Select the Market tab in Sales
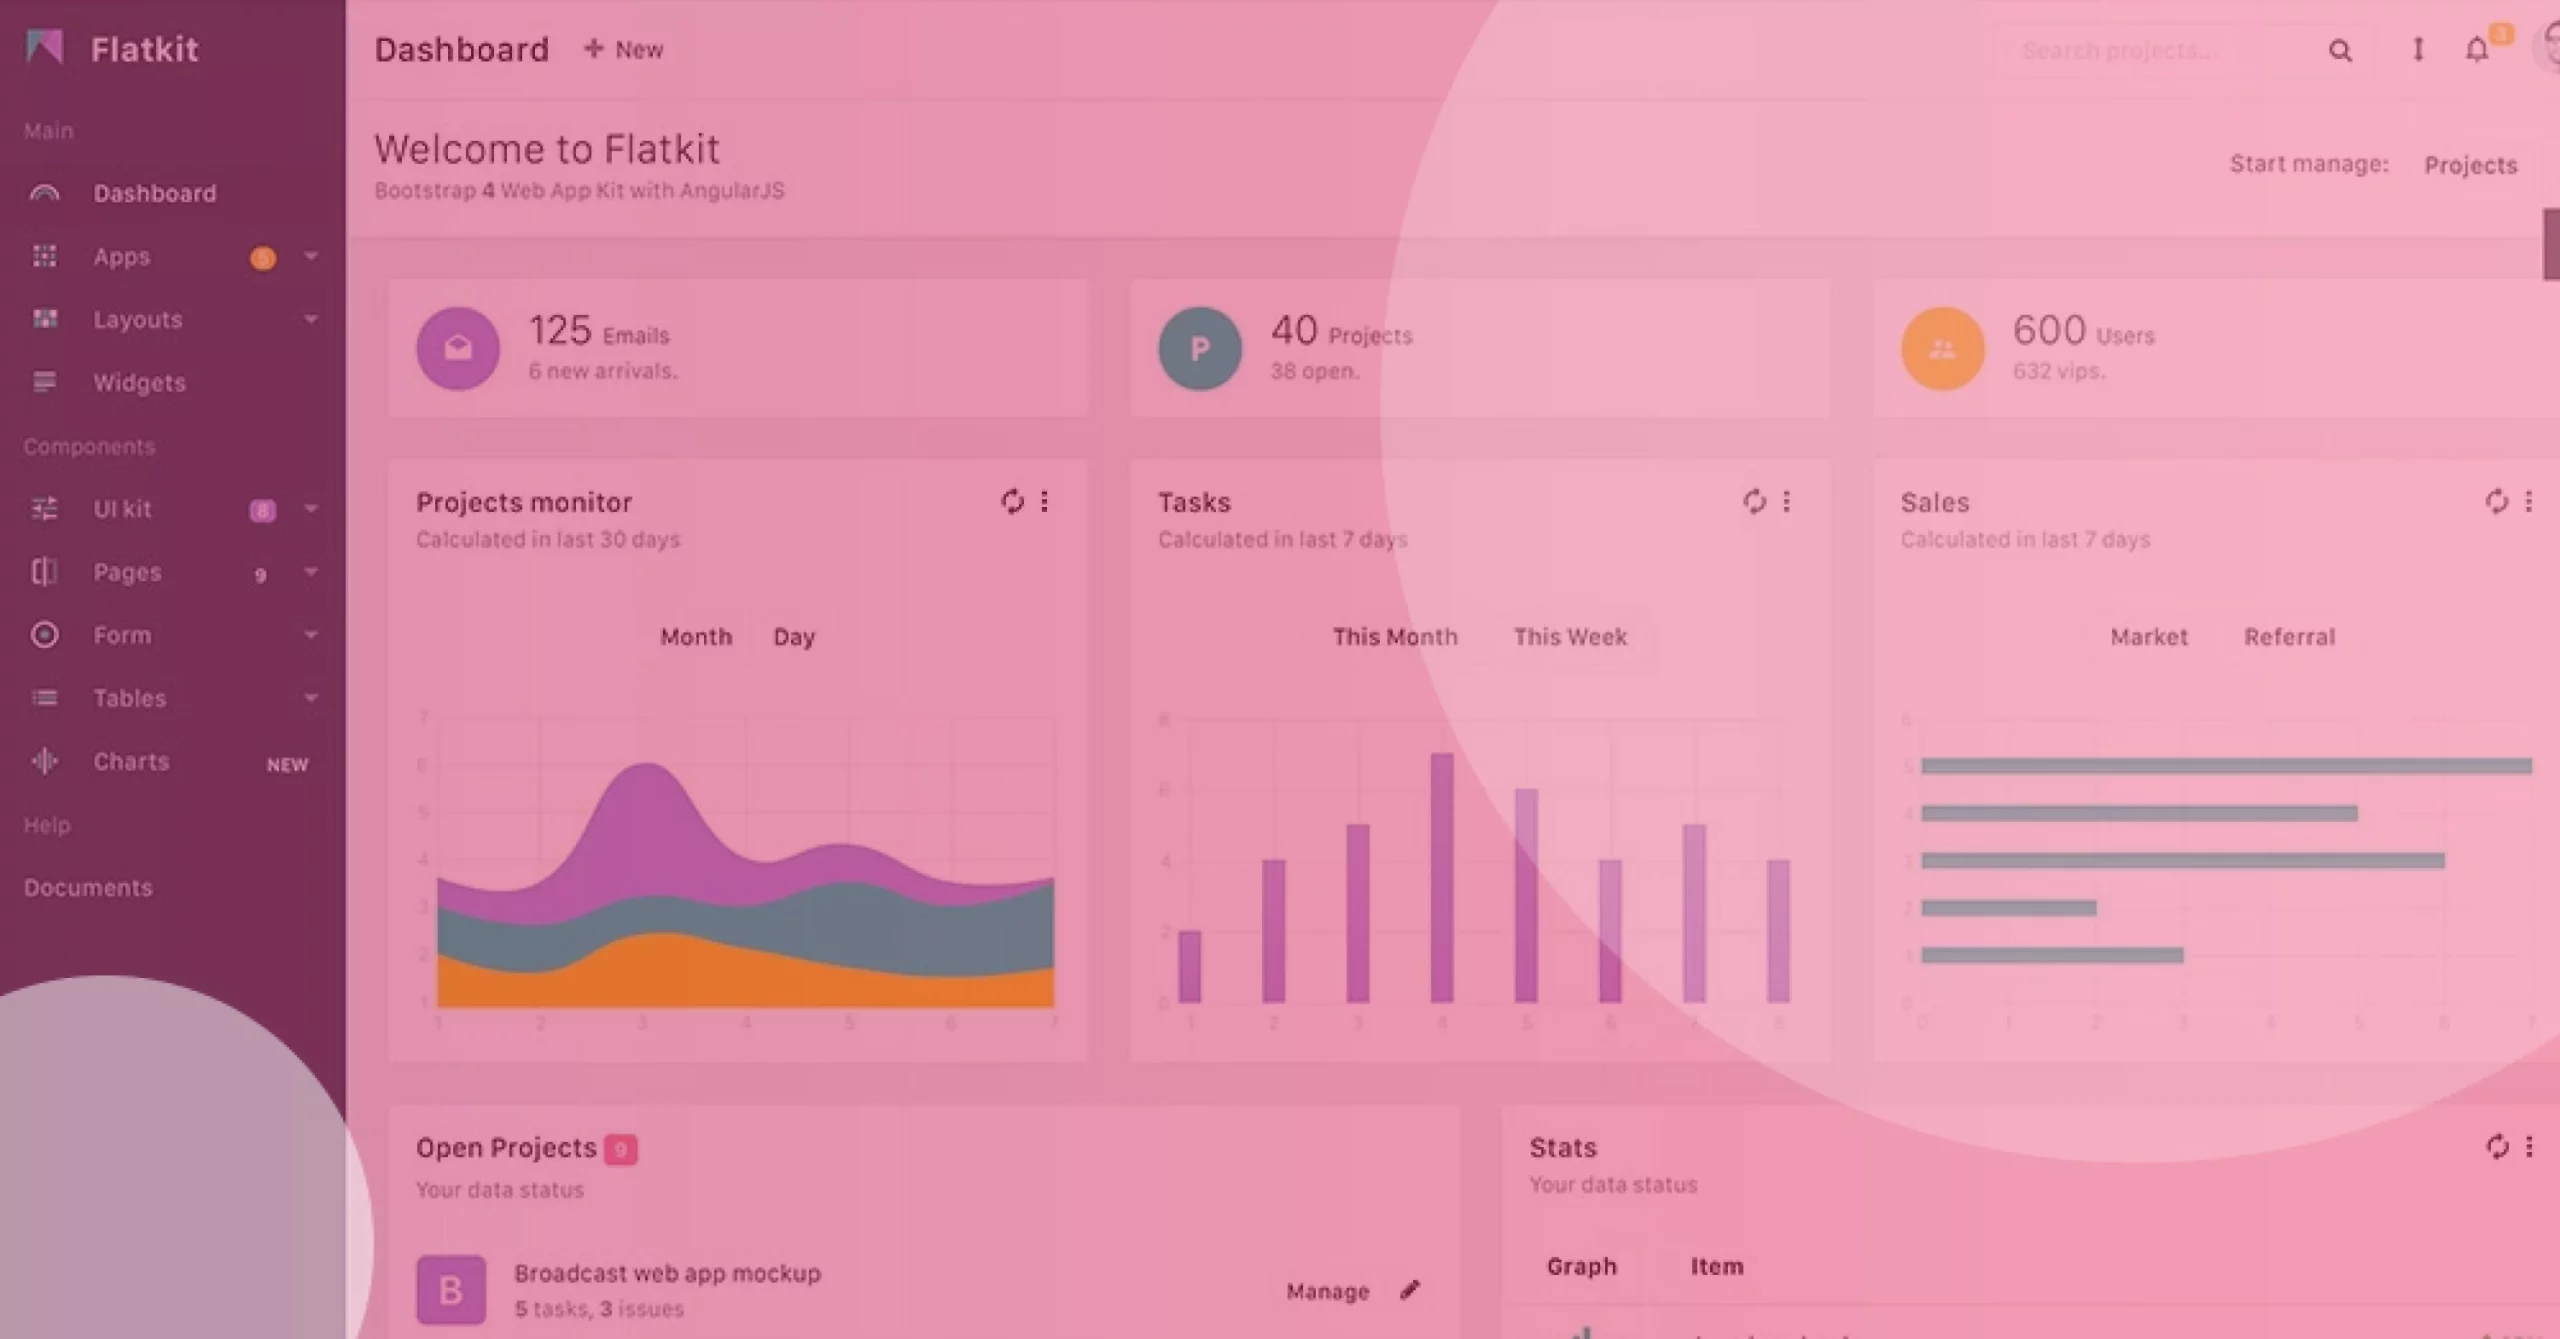Viewport: 2560px width, 1339px height. 2148,636
